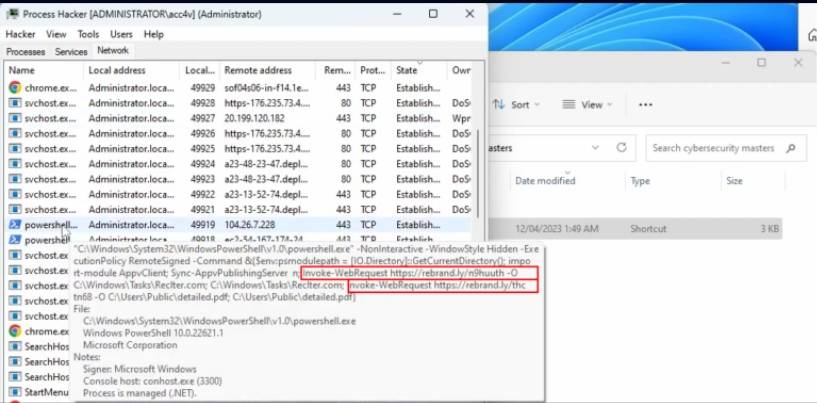Select the StartMenu process icon in the list
The width and height of the screenshot is (817, 403).
[15, 392]
